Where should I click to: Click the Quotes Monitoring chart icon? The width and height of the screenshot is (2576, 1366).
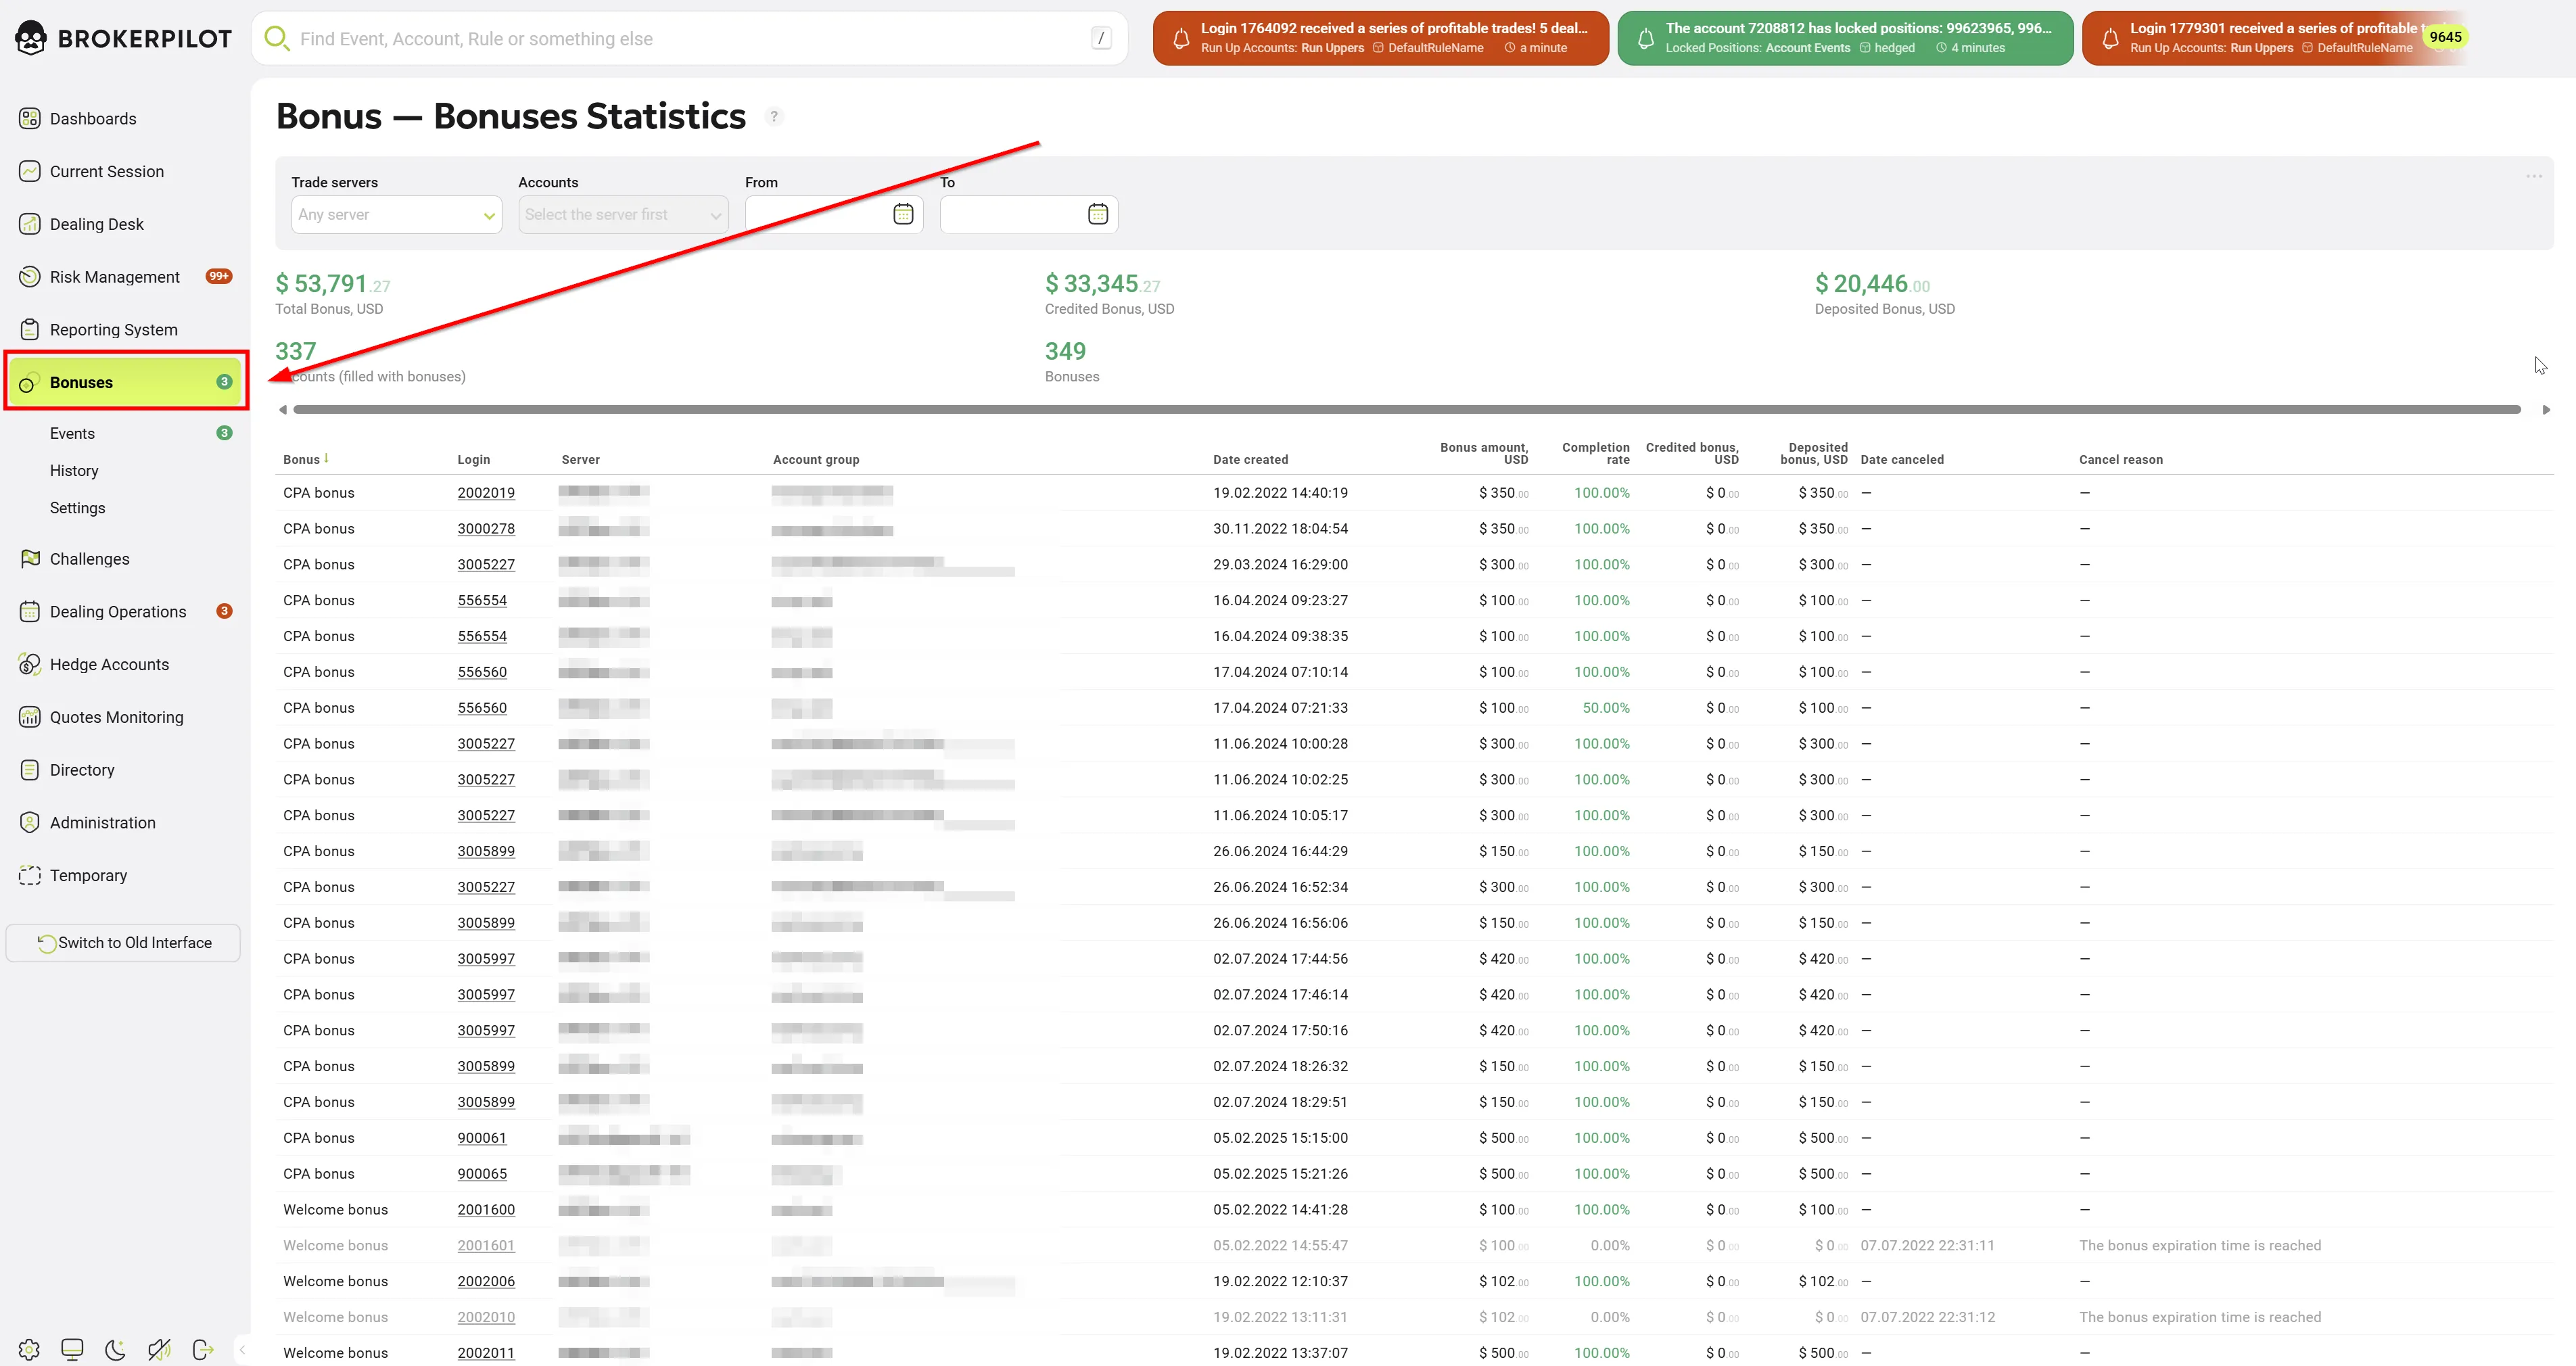click(30, 717)
